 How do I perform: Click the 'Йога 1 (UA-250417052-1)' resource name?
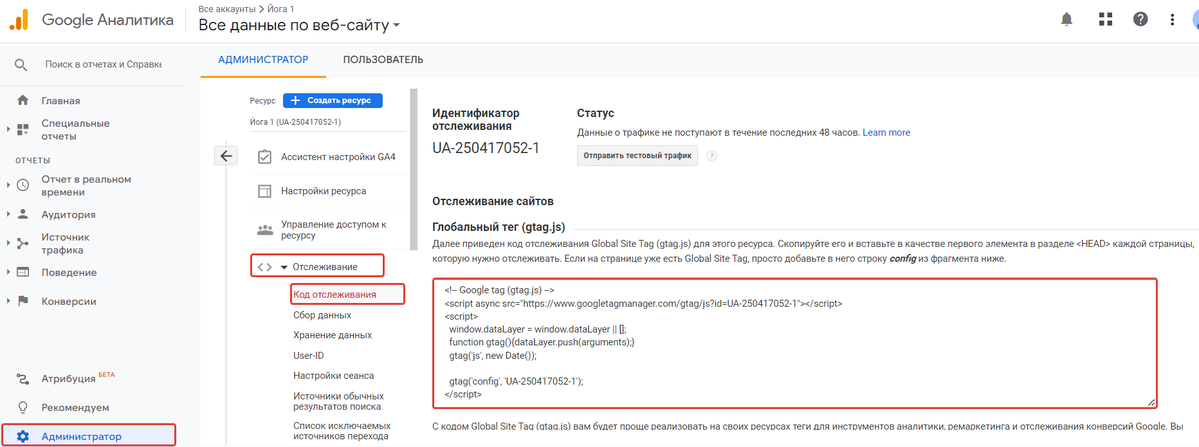coord(295,122)
